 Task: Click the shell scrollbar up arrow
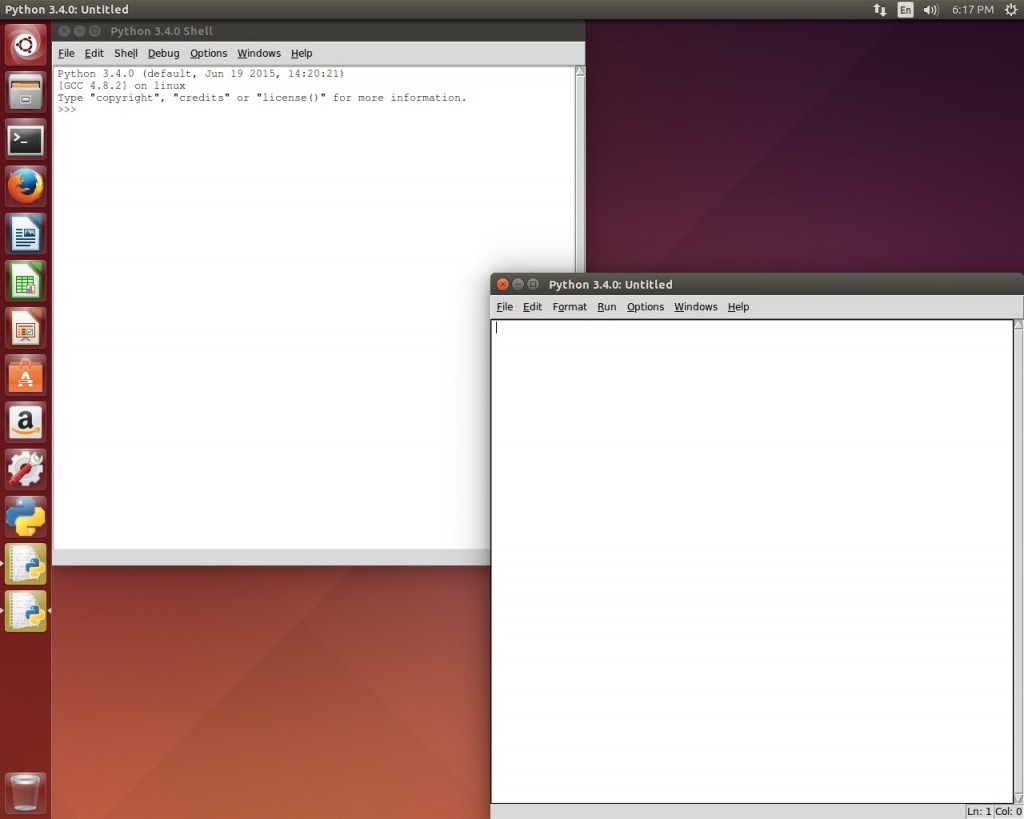(580, 69)
